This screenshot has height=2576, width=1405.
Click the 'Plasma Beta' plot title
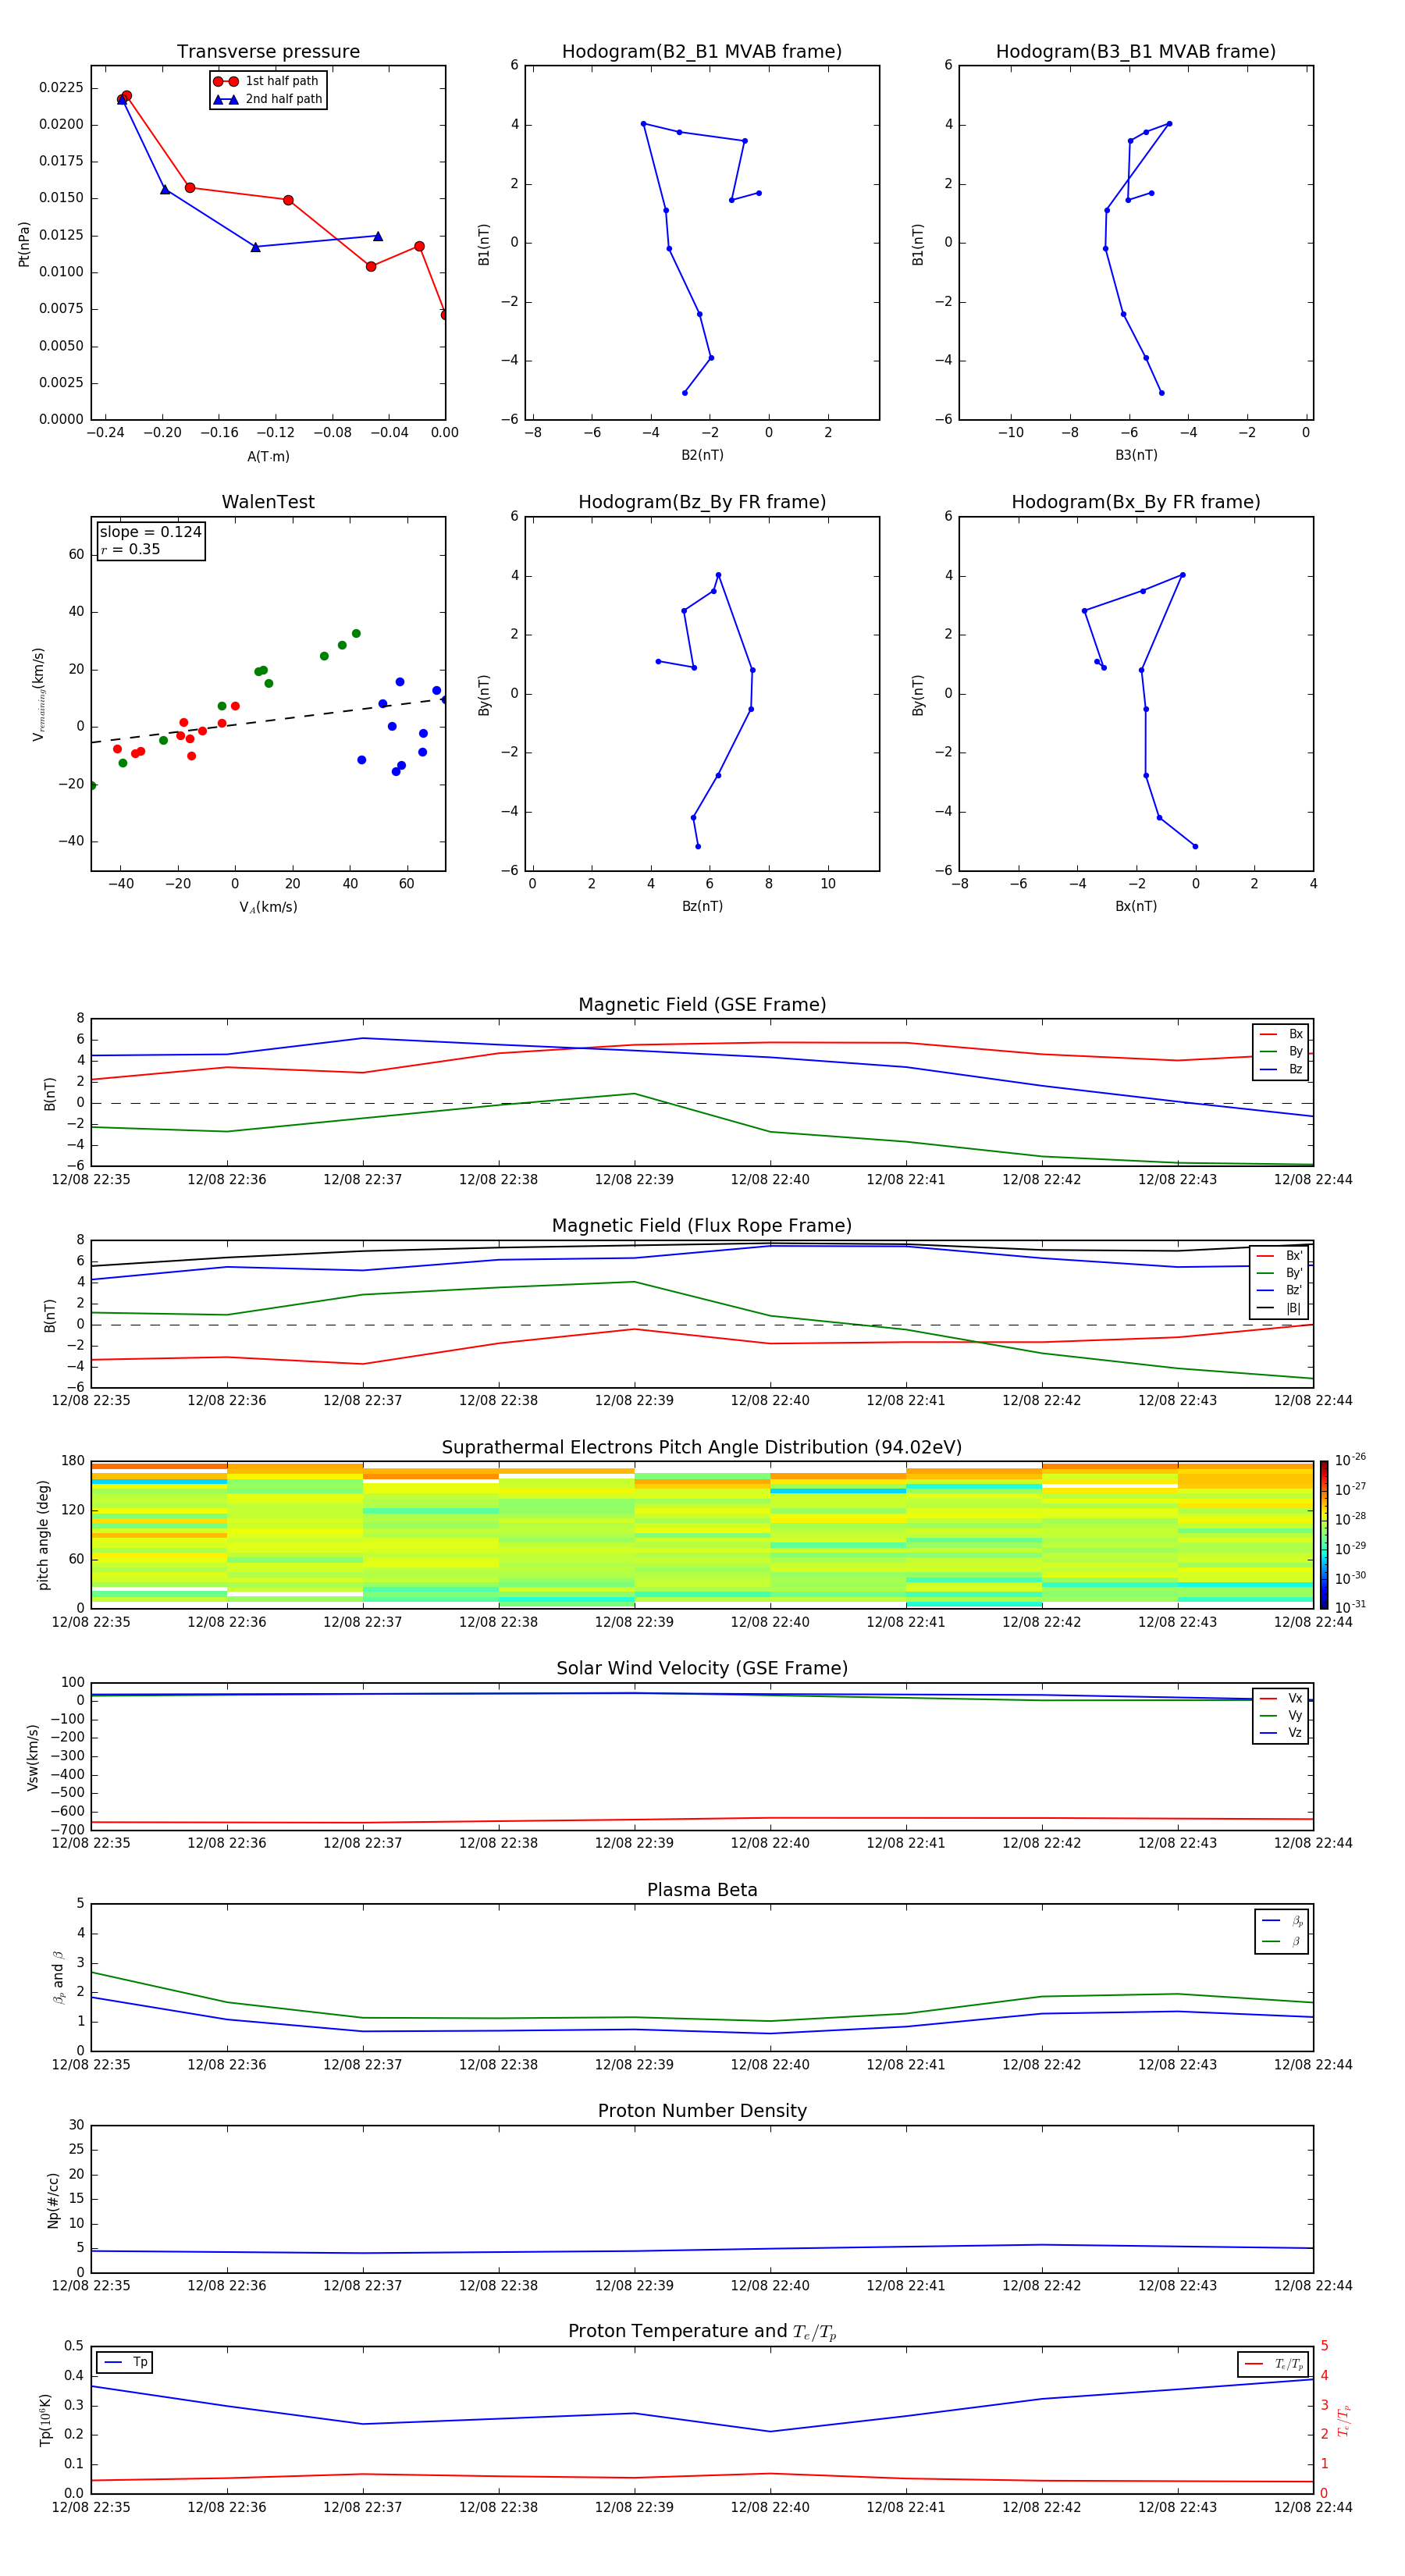click(x=702, y=1890)
